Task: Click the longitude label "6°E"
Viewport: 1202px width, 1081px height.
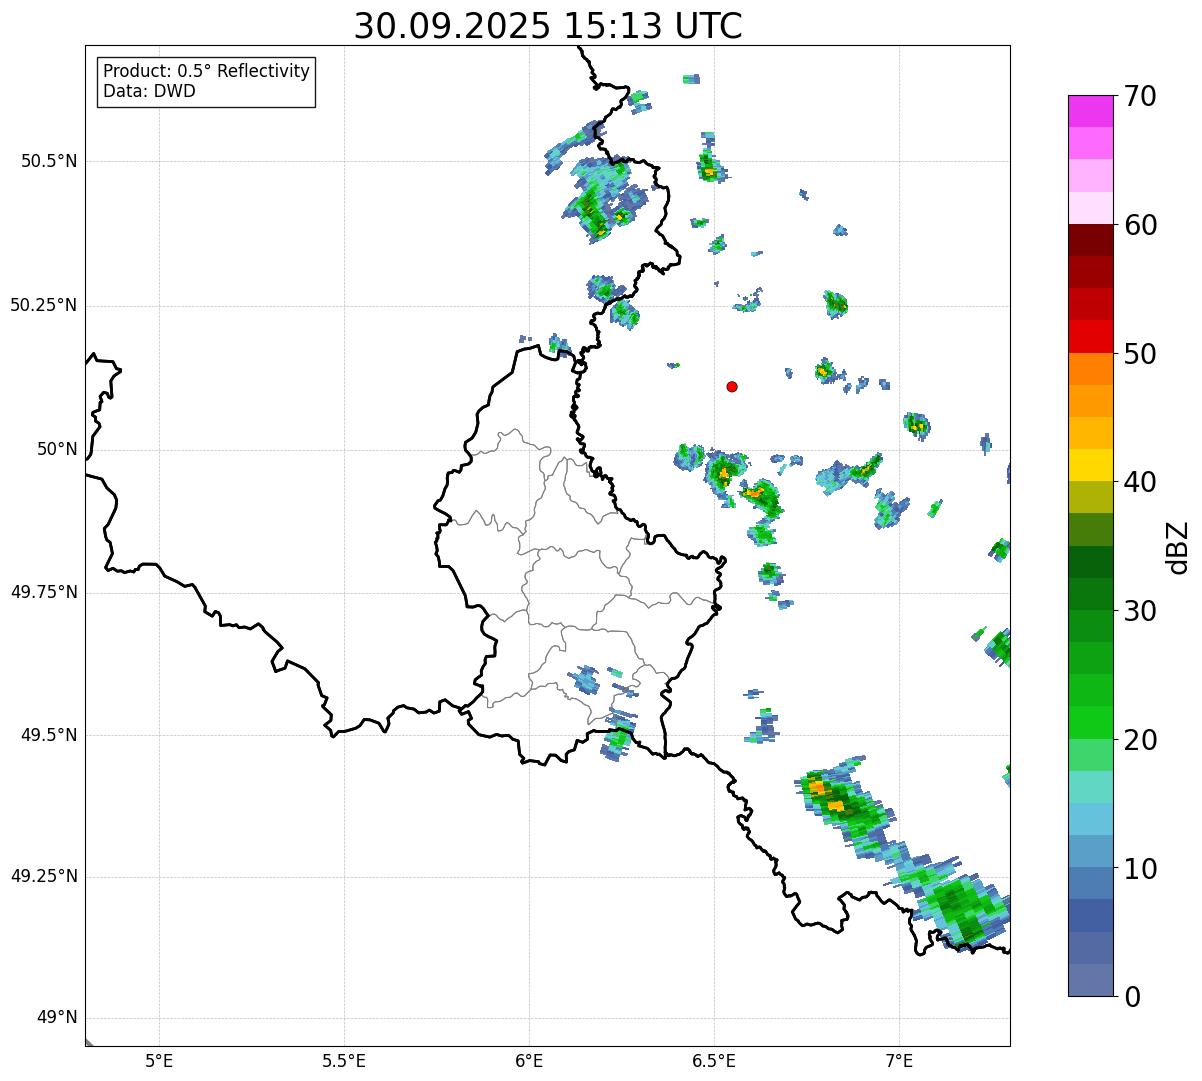Action: point(529,1061)
